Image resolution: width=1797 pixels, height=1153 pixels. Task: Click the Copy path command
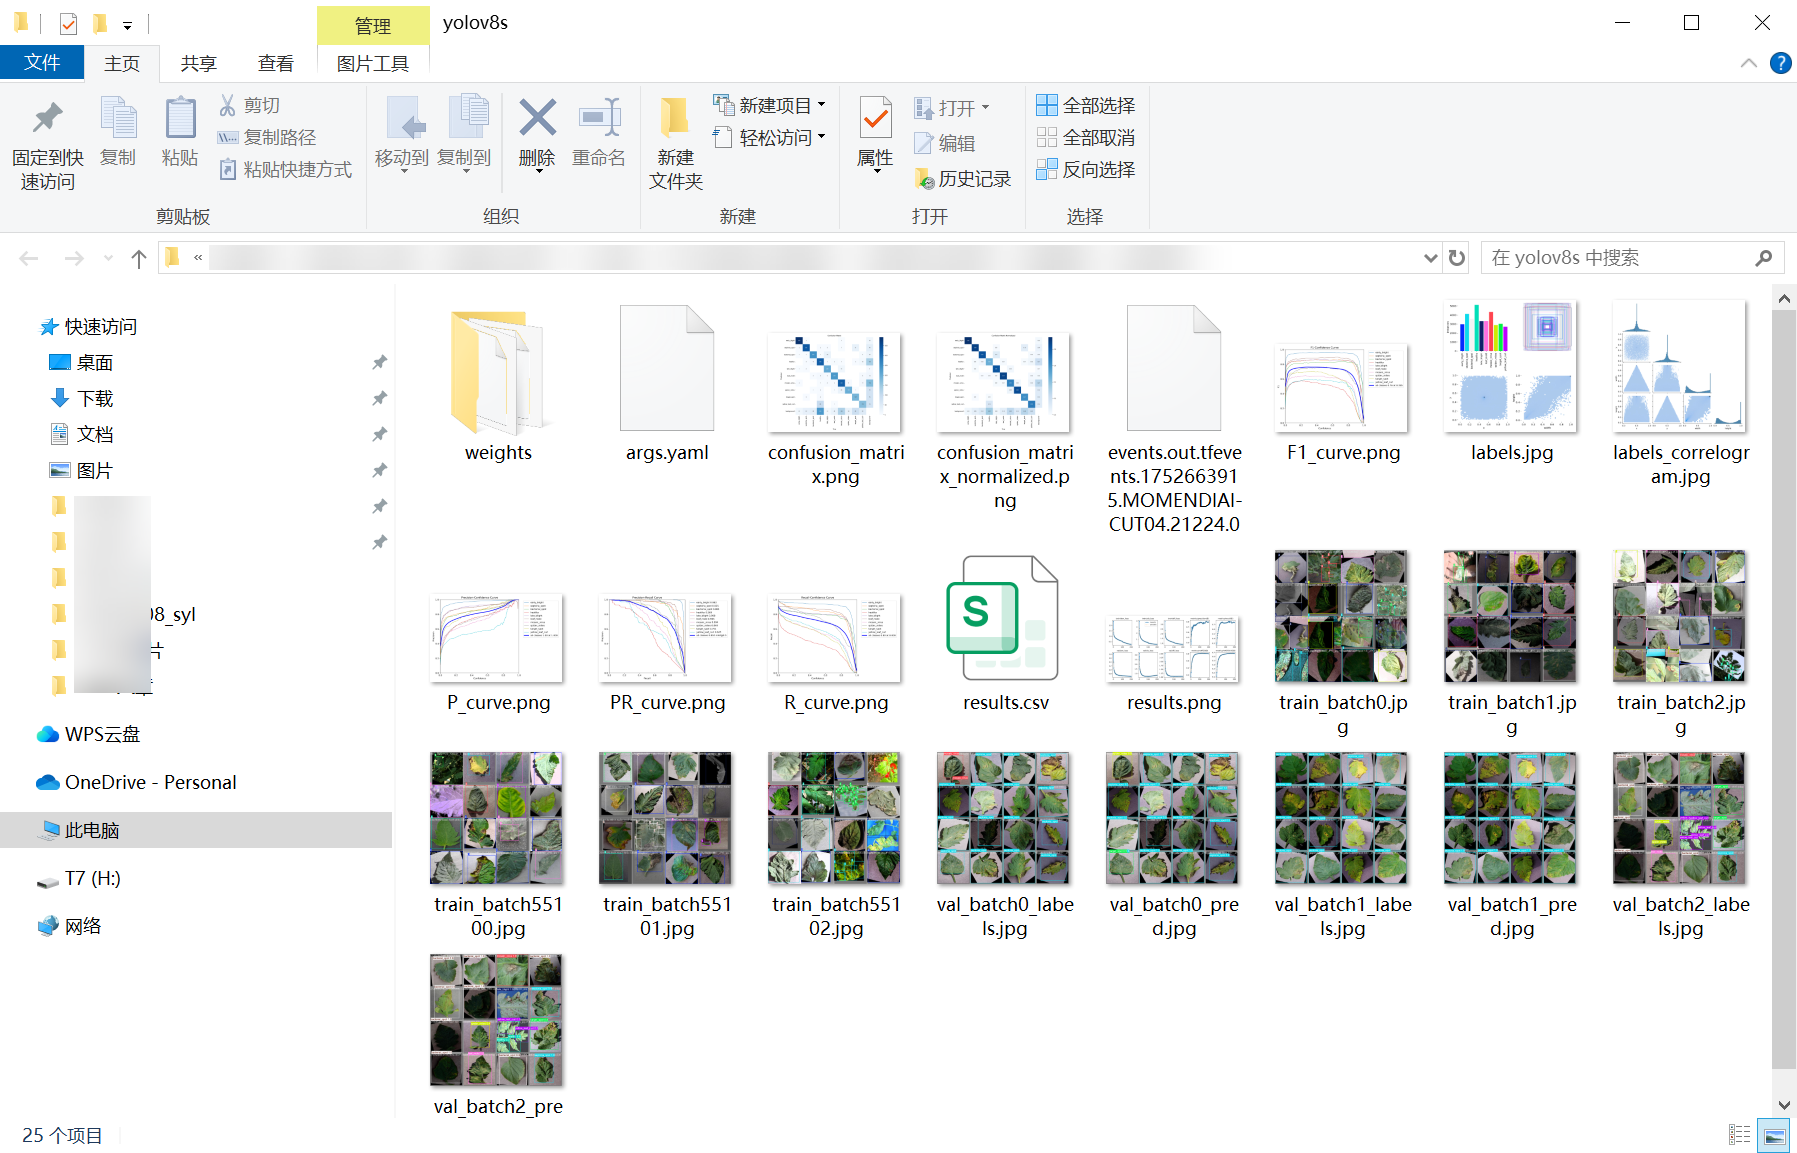(267, 137)
